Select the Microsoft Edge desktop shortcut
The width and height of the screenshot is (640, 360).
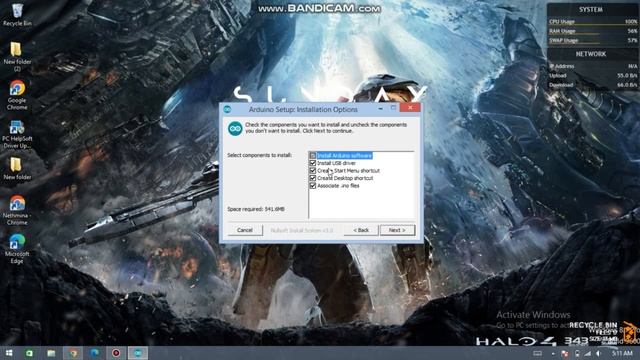(x=17, y=249)
